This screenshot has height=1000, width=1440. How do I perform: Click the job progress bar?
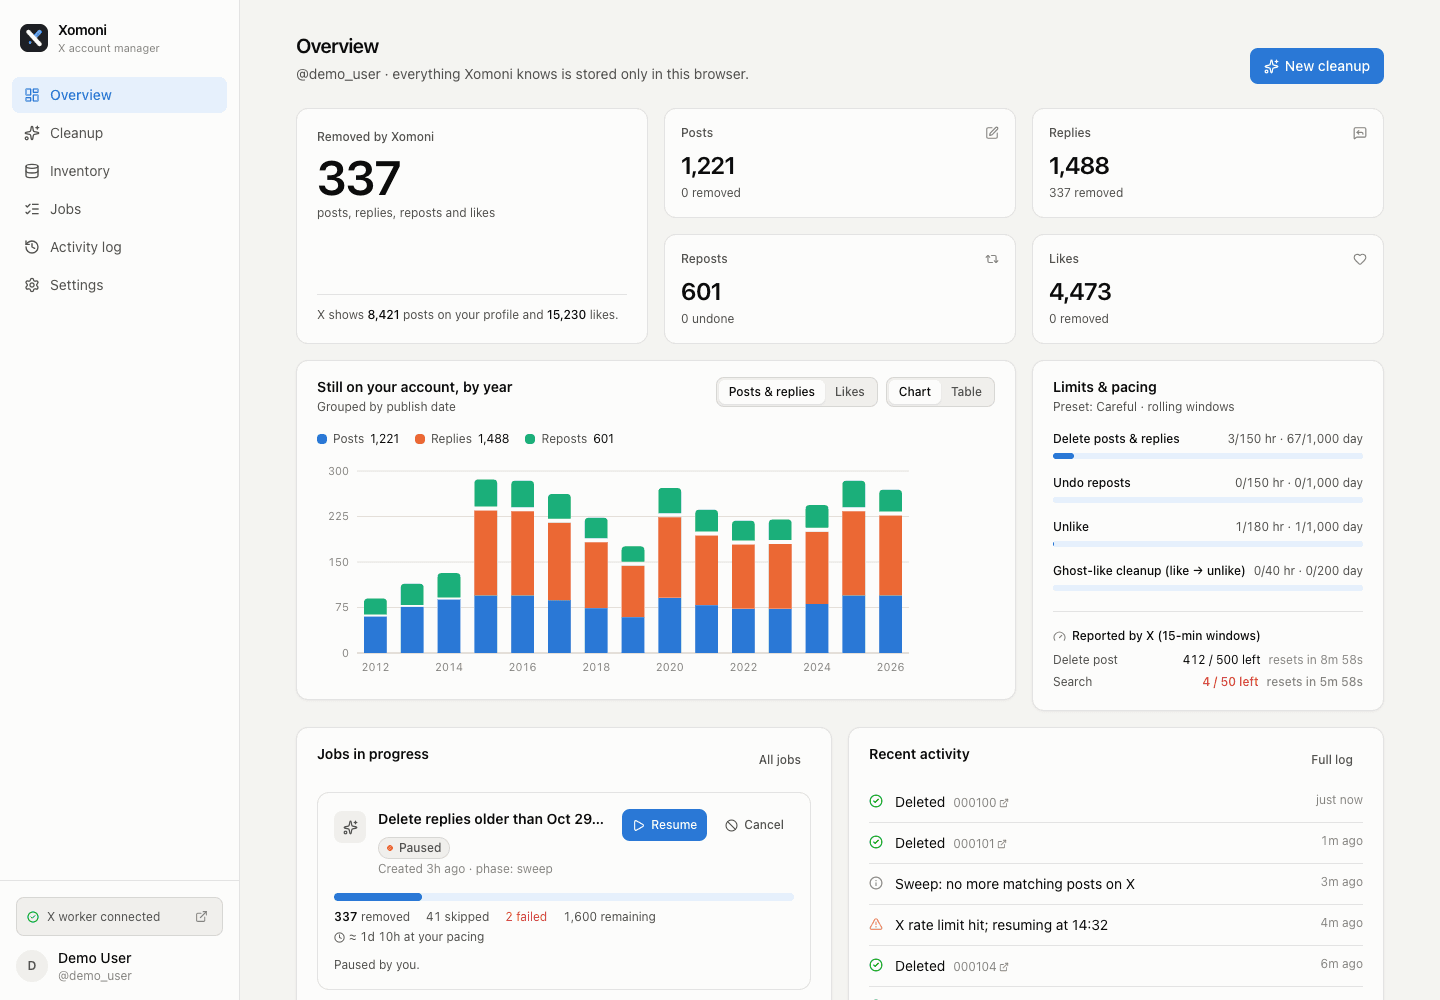click(564, 897)
